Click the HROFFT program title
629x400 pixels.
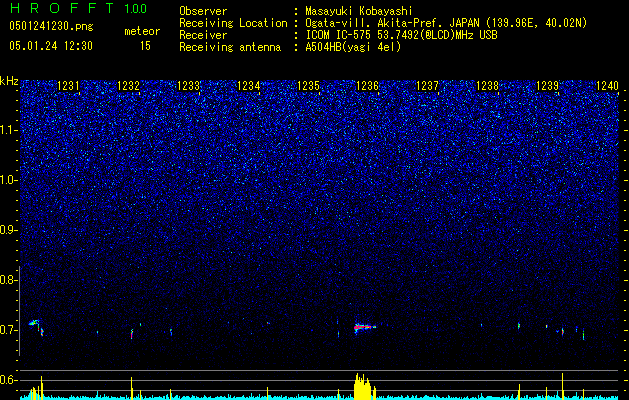tap(62, 8)
